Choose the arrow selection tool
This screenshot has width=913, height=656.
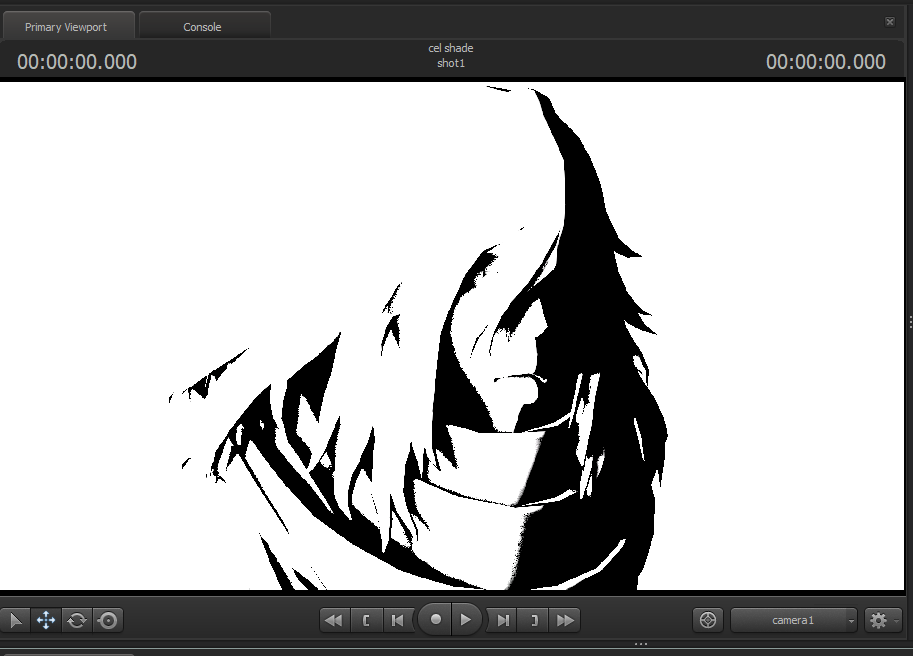pos(16,620)
